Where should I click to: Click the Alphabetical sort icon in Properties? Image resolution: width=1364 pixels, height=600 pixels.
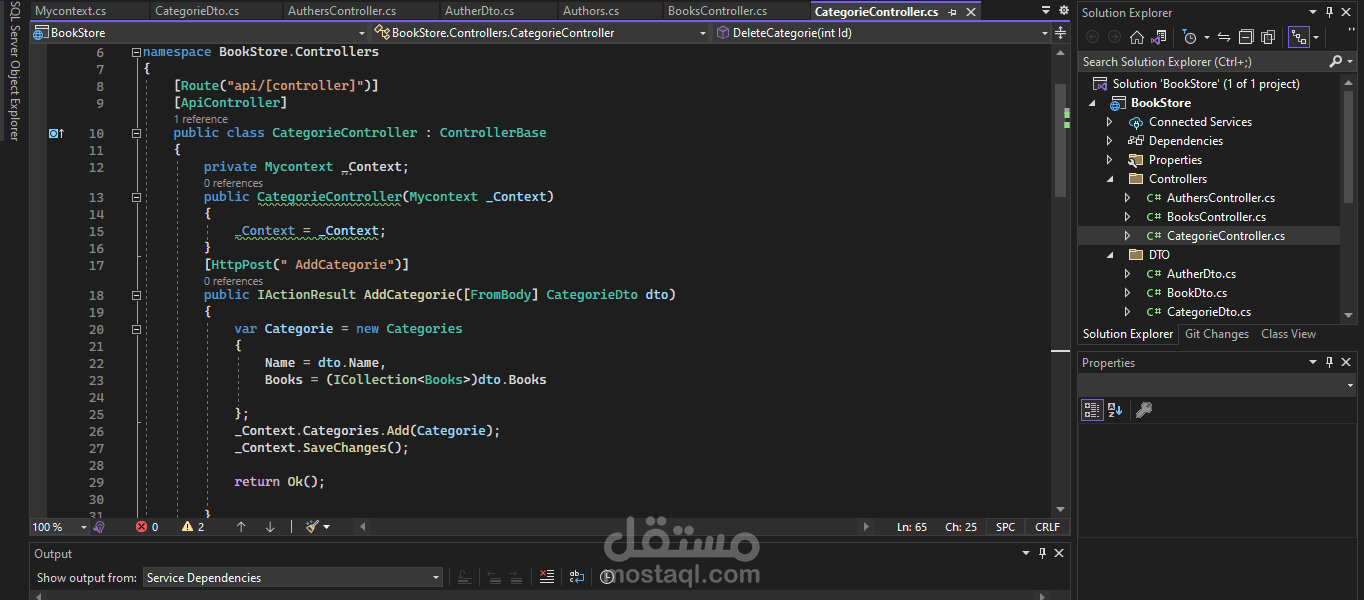pyautogui.click(x=1115, y=409)
